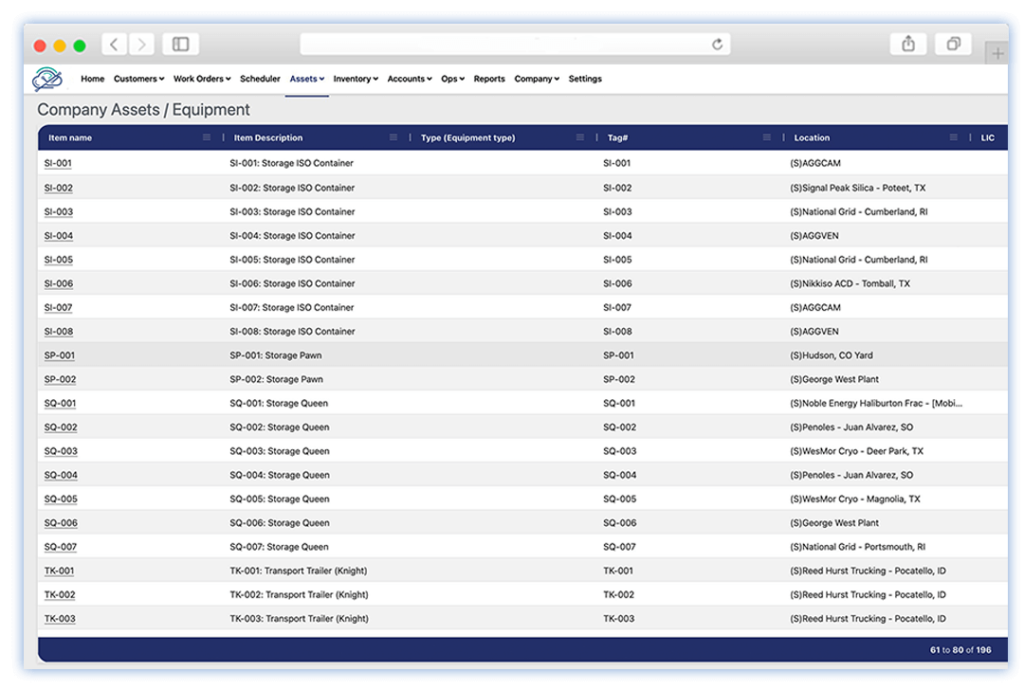Go to the Reports menu item
Image resolution: width=1024 pixels, height=690 pixels.
tap(489, 78)
